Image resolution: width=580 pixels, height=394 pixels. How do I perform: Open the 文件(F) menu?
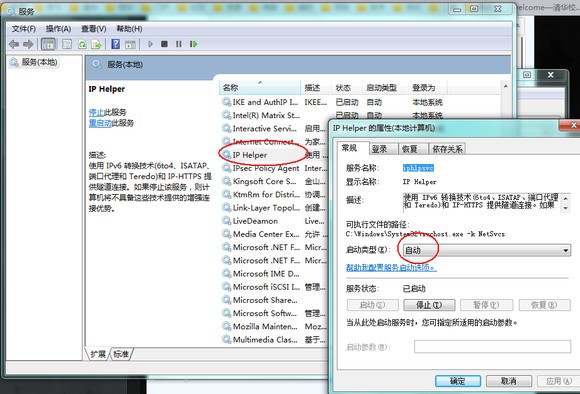pyautogui.click(x=24, y=29)
